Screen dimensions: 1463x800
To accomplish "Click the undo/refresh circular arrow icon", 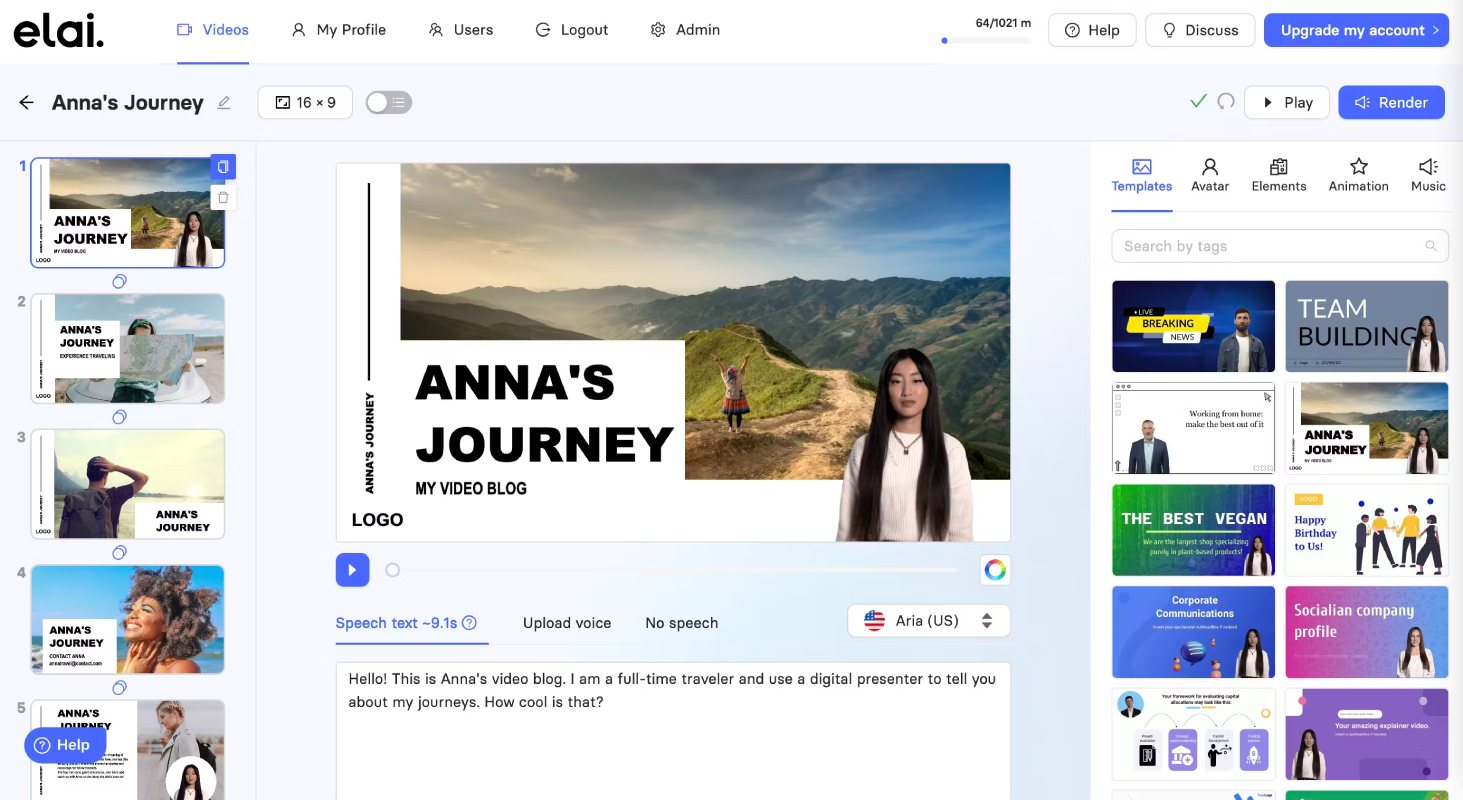I will point(1225,102).
